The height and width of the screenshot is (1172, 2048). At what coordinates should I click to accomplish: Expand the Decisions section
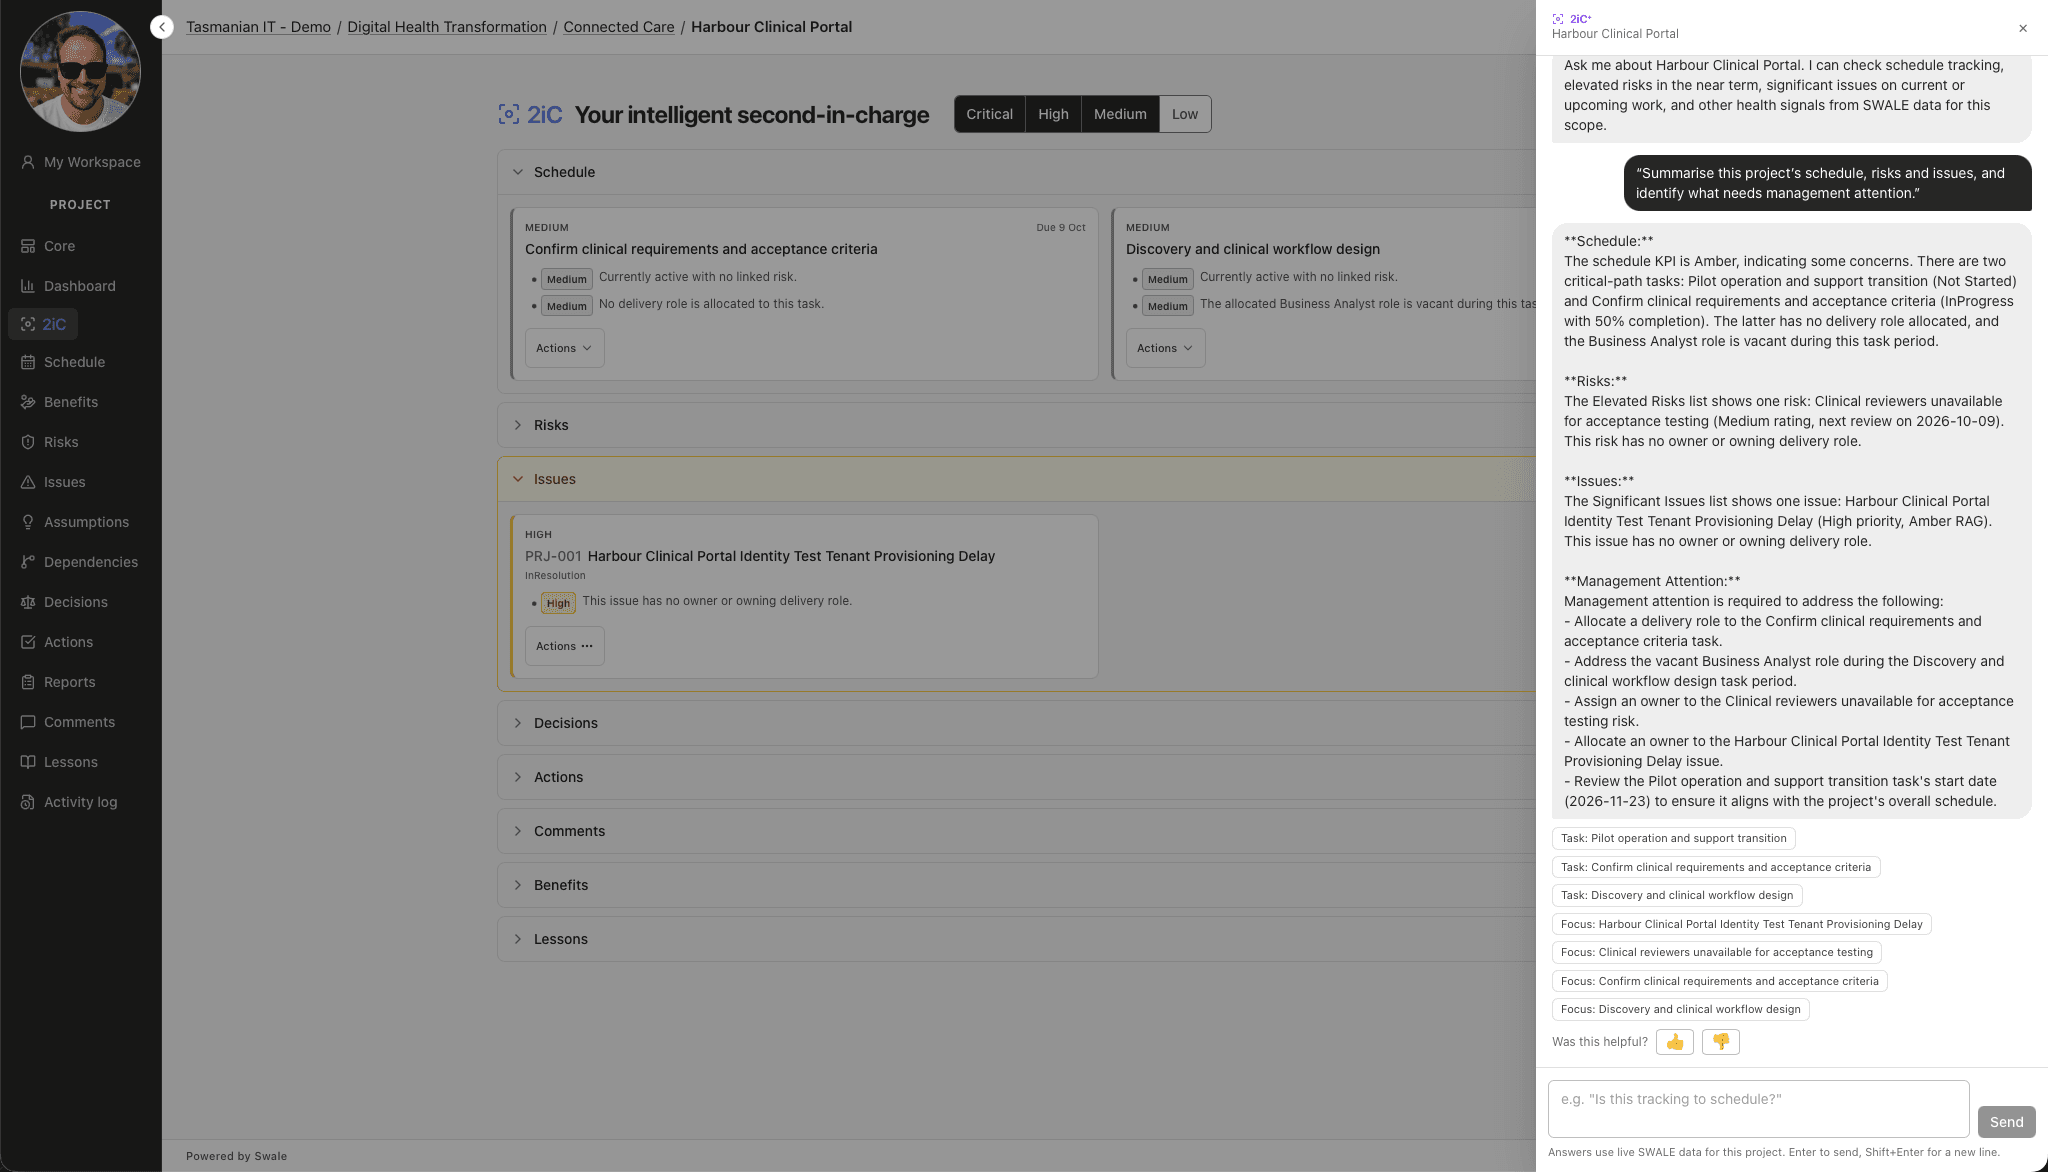coord(1016,723)
